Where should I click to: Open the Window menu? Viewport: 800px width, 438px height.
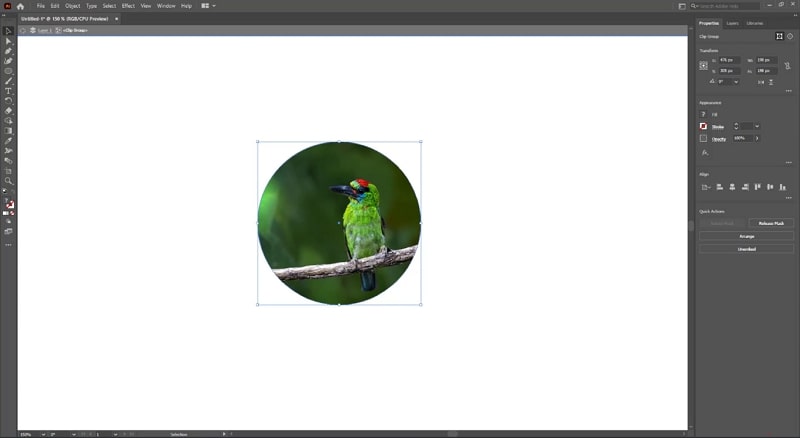tap(166, 6)
